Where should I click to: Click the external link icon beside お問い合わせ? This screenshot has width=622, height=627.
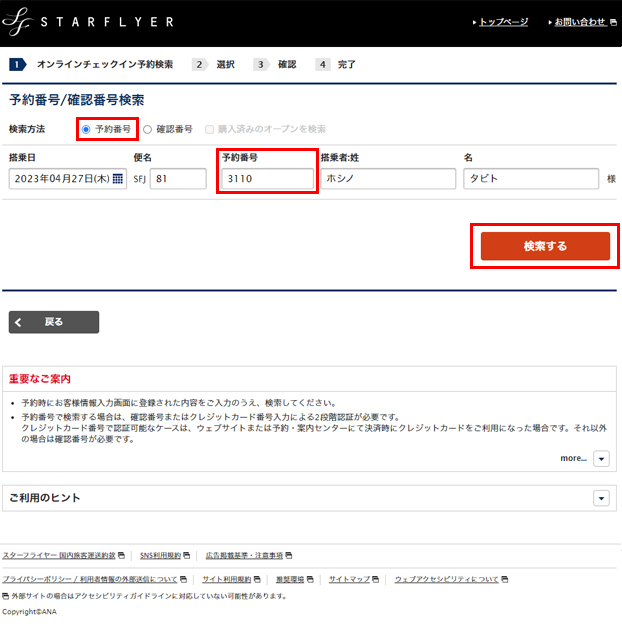click(613, 21)
